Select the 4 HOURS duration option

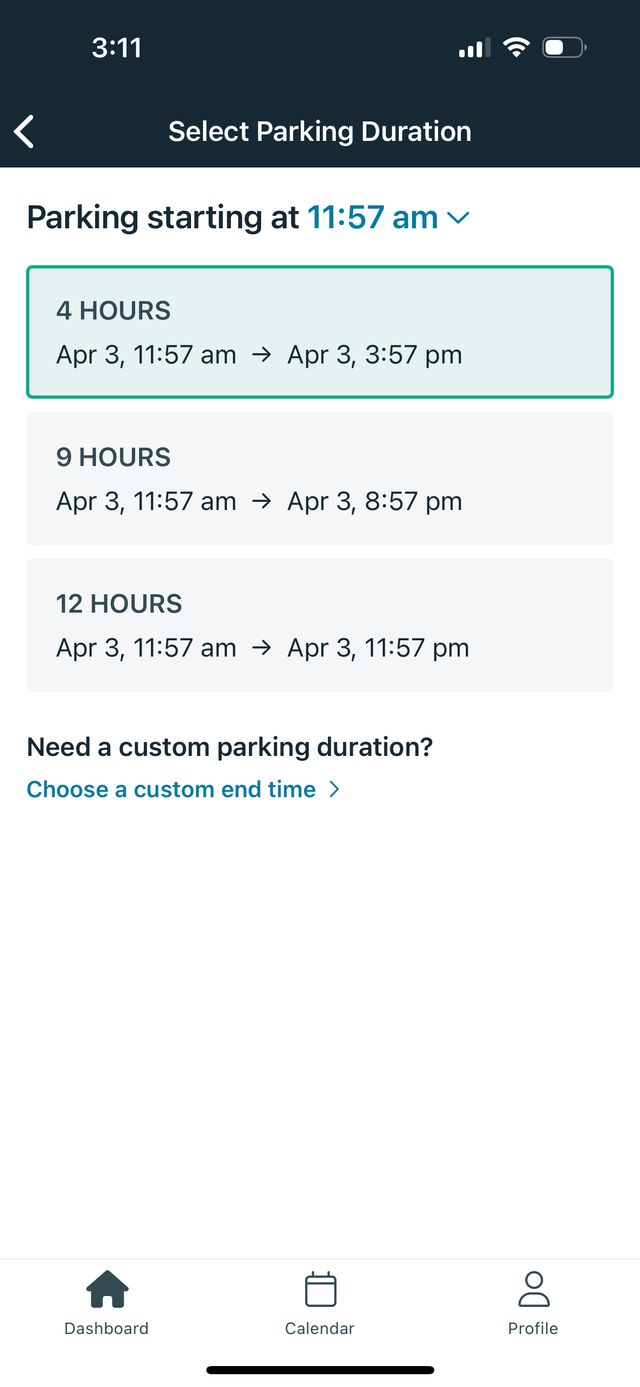320,332
